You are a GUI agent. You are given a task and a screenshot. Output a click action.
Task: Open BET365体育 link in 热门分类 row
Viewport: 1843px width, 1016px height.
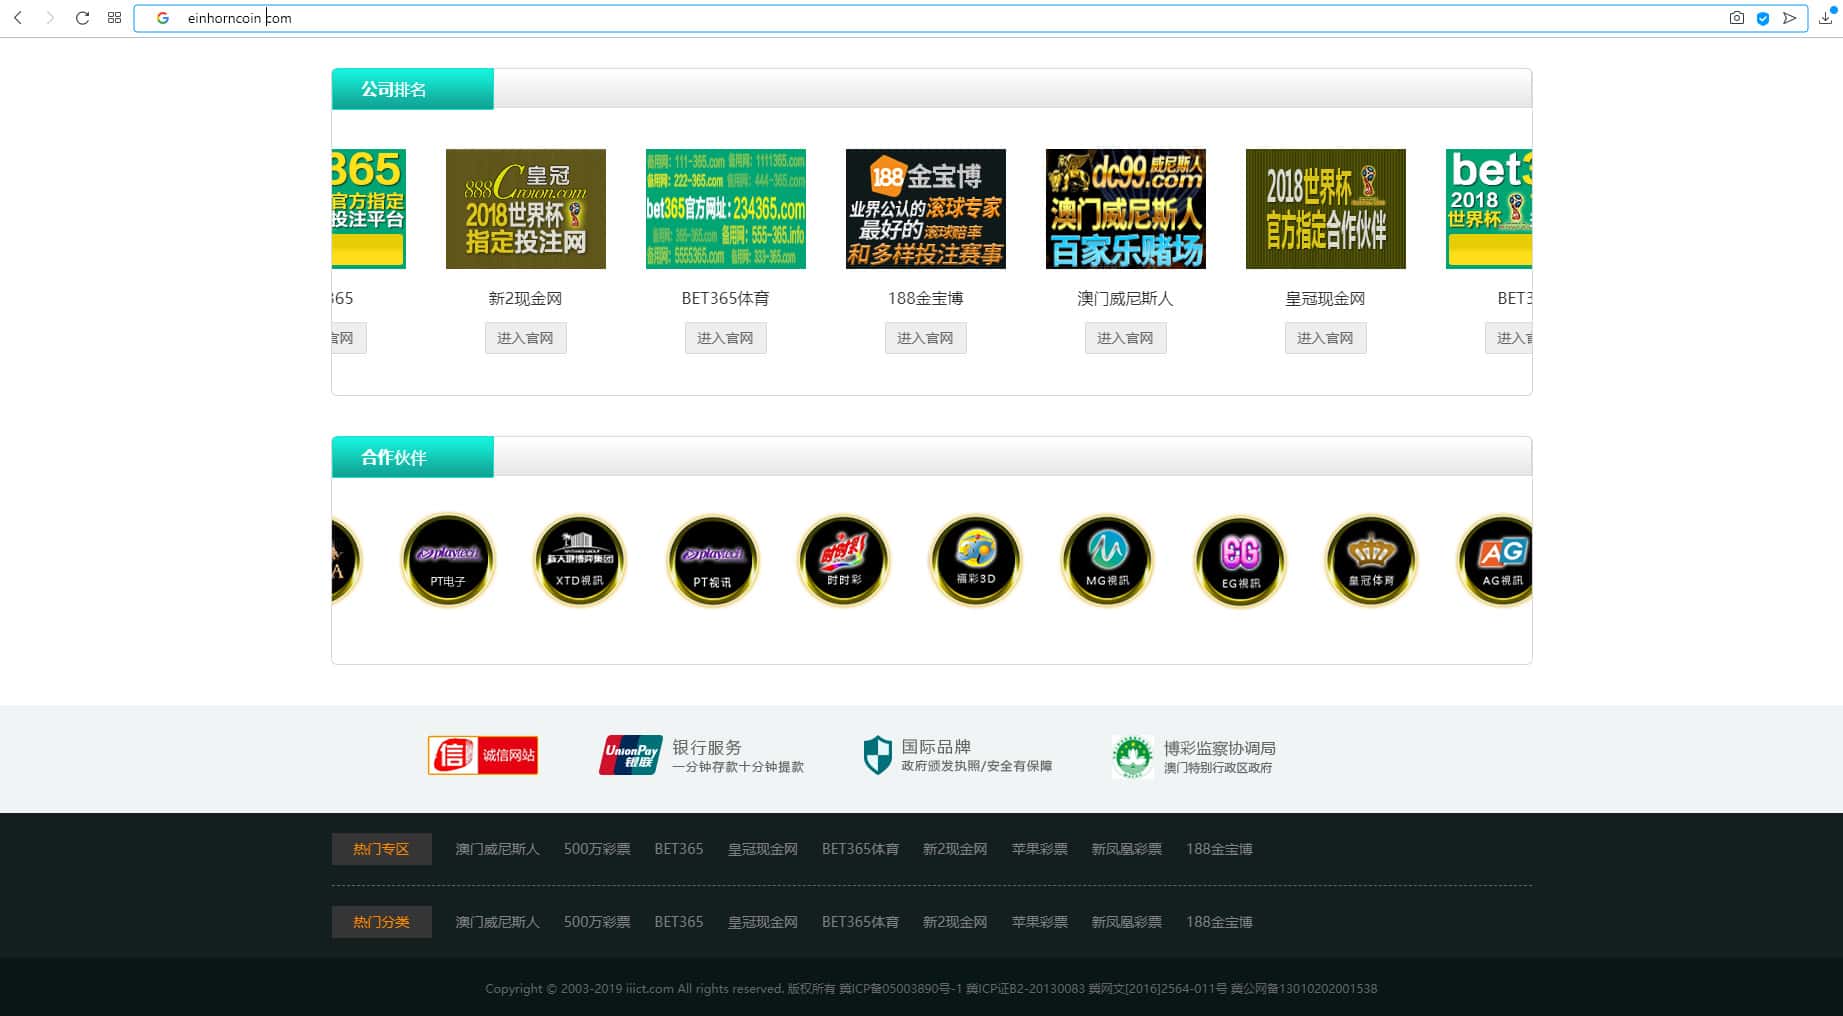click(860, 922)
